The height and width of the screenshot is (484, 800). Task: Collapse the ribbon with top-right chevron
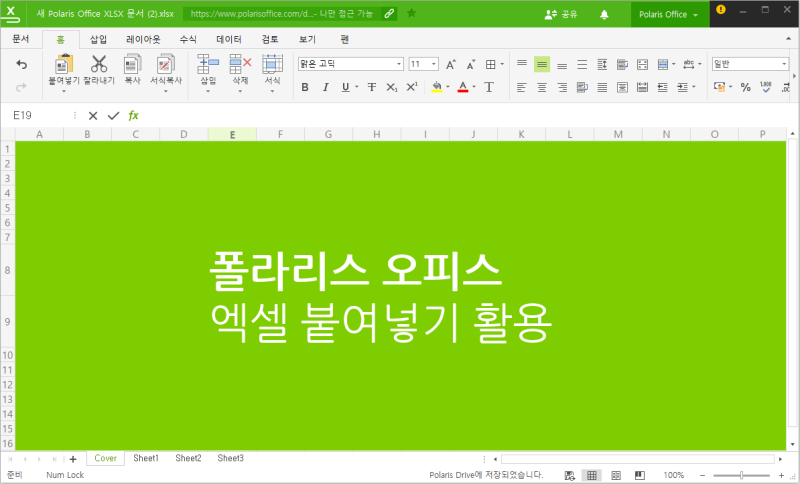click(x=789, y=39)
